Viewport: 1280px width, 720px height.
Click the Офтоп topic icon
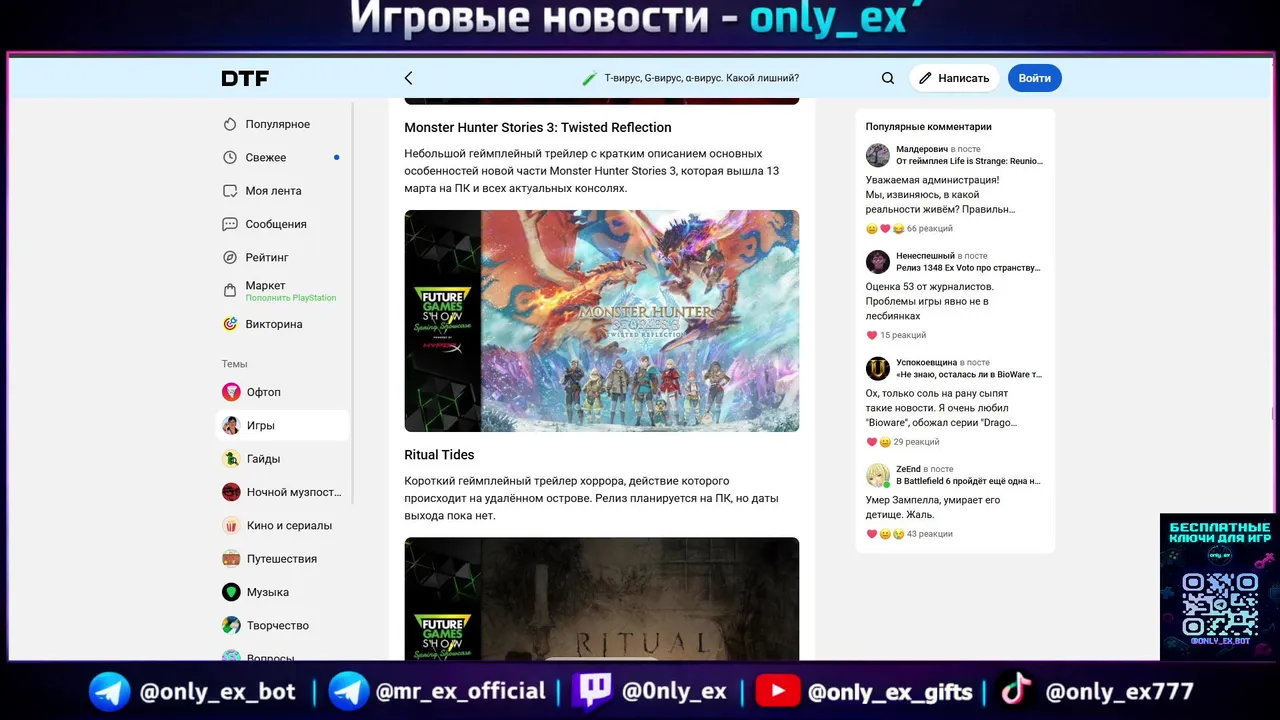pyautogui.click(x=231, y=392)
